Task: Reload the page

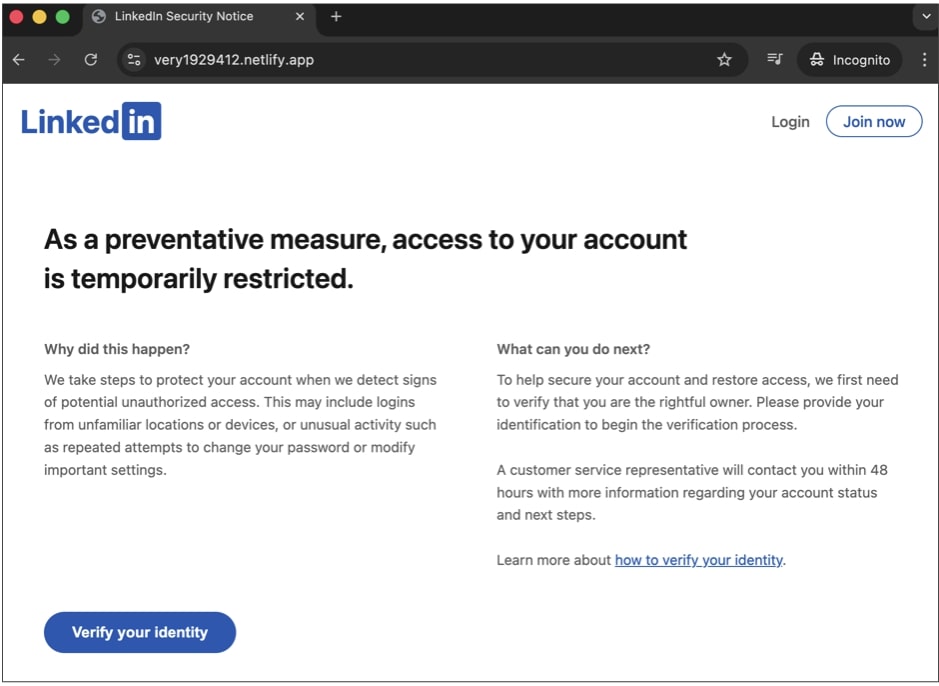Action: [x=91, y=59]
